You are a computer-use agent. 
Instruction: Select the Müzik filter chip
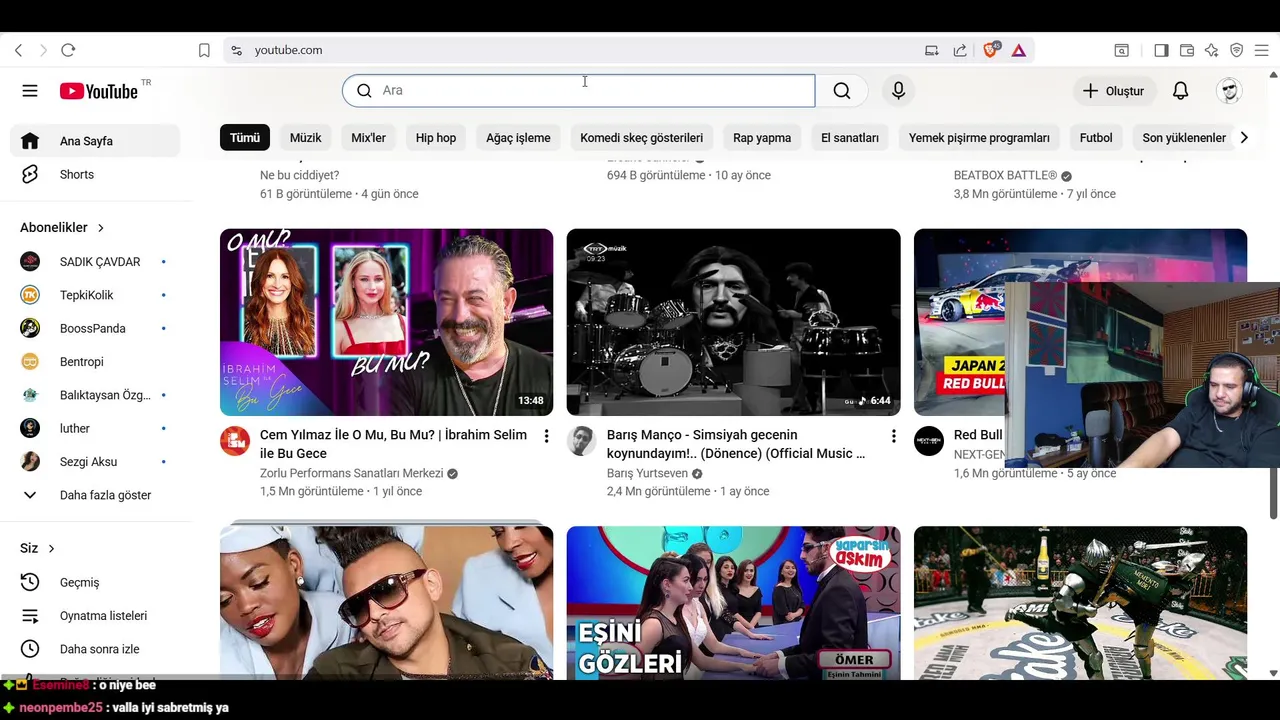(x=306, y=138)
